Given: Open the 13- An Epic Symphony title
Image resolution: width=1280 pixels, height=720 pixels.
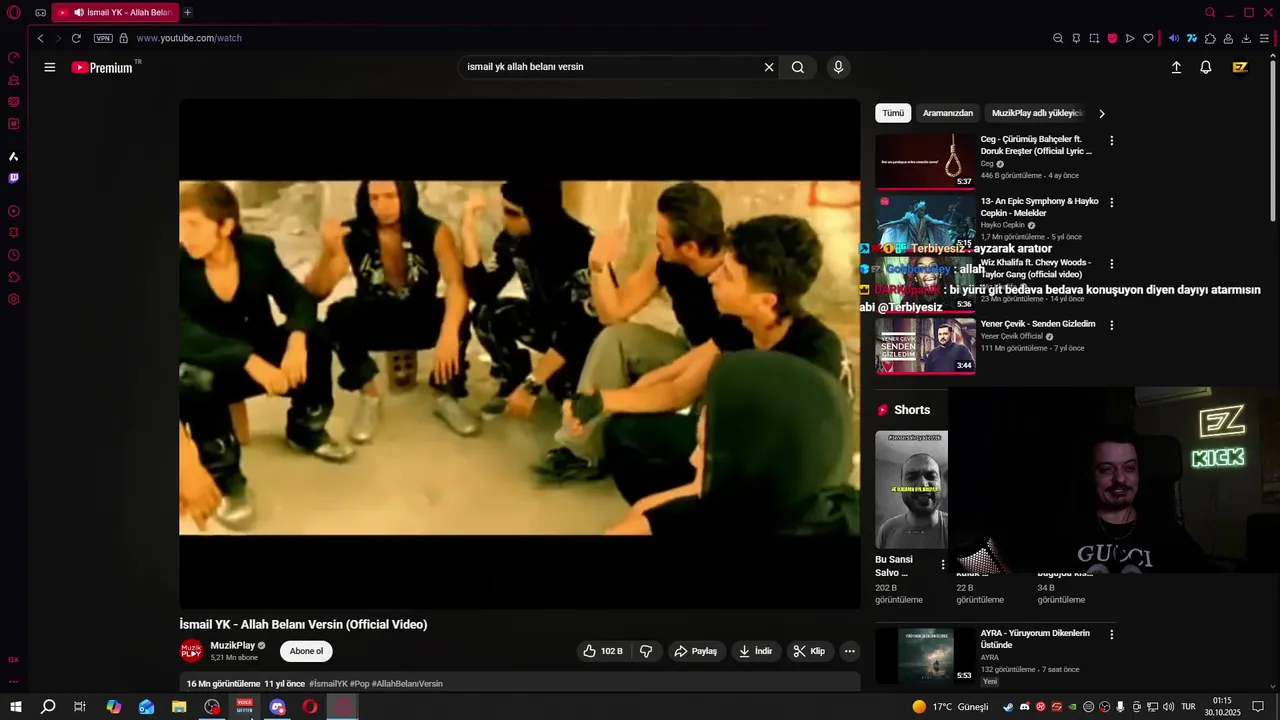Looking at the screenshot, I should coord(1039,207).
